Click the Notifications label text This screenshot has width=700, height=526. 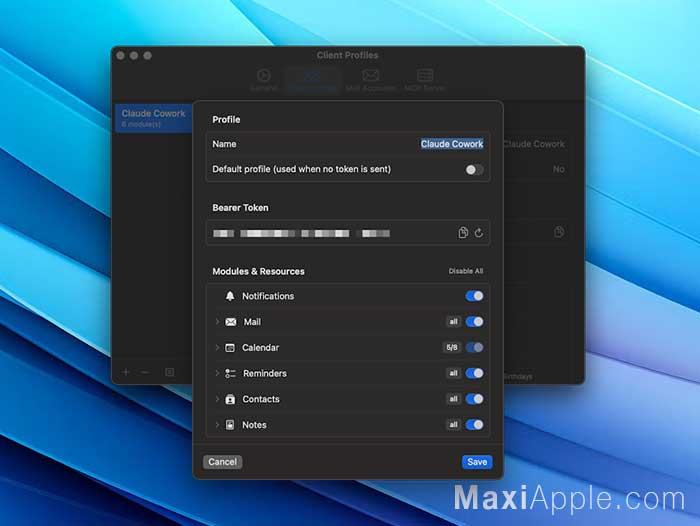(x=268, y=296)
